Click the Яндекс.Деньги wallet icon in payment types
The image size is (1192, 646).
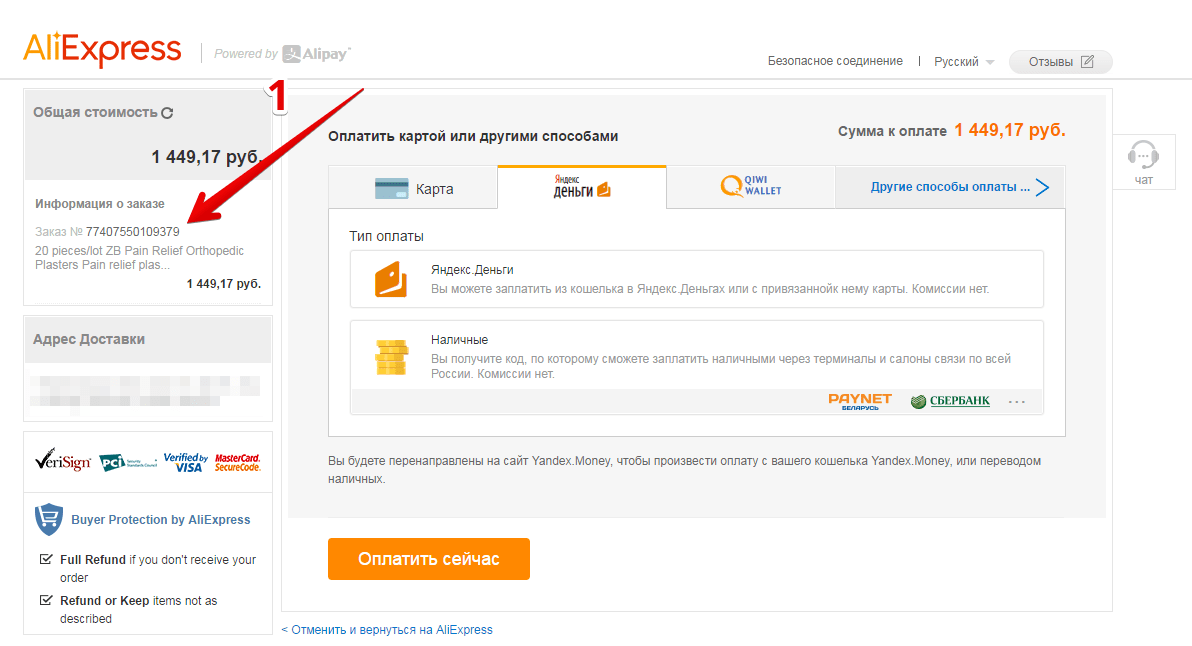click(x=391, y=280)
